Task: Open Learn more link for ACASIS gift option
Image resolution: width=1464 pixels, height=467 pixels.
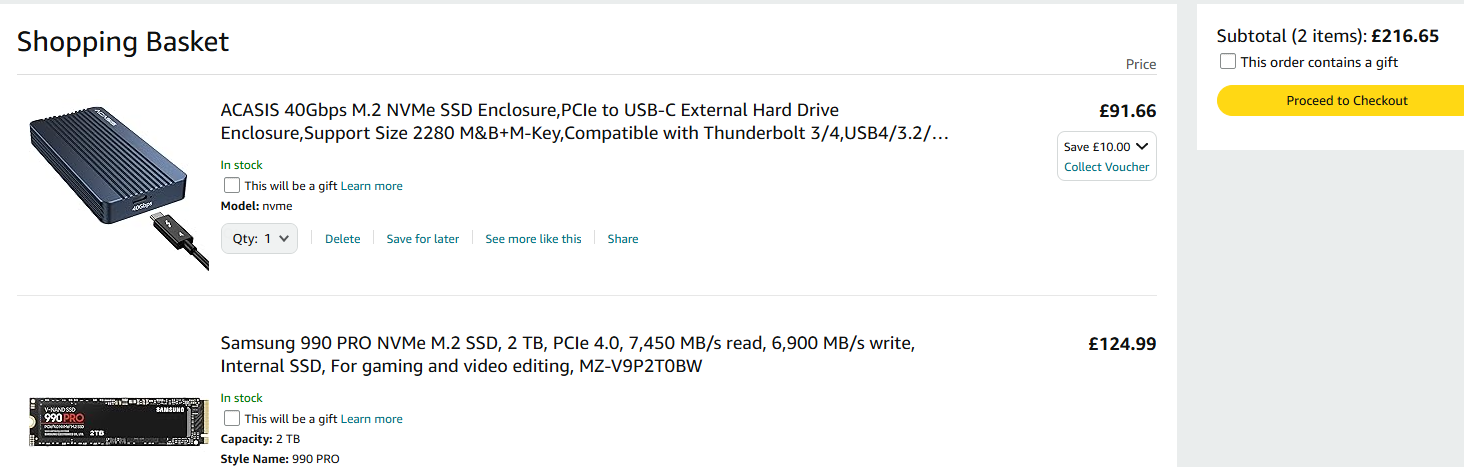Action: point(372,186)
